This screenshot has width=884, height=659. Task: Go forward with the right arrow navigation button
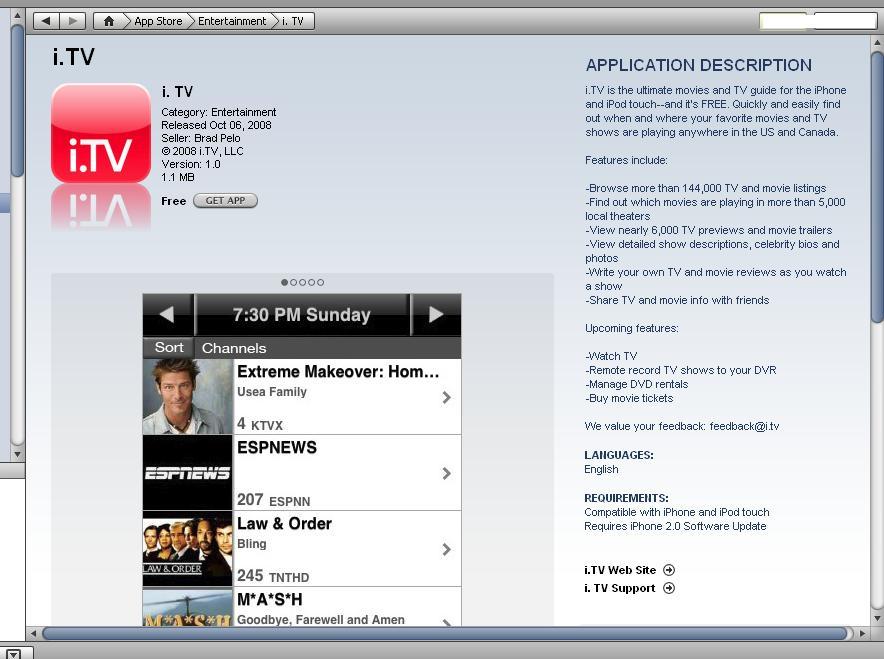72,21
